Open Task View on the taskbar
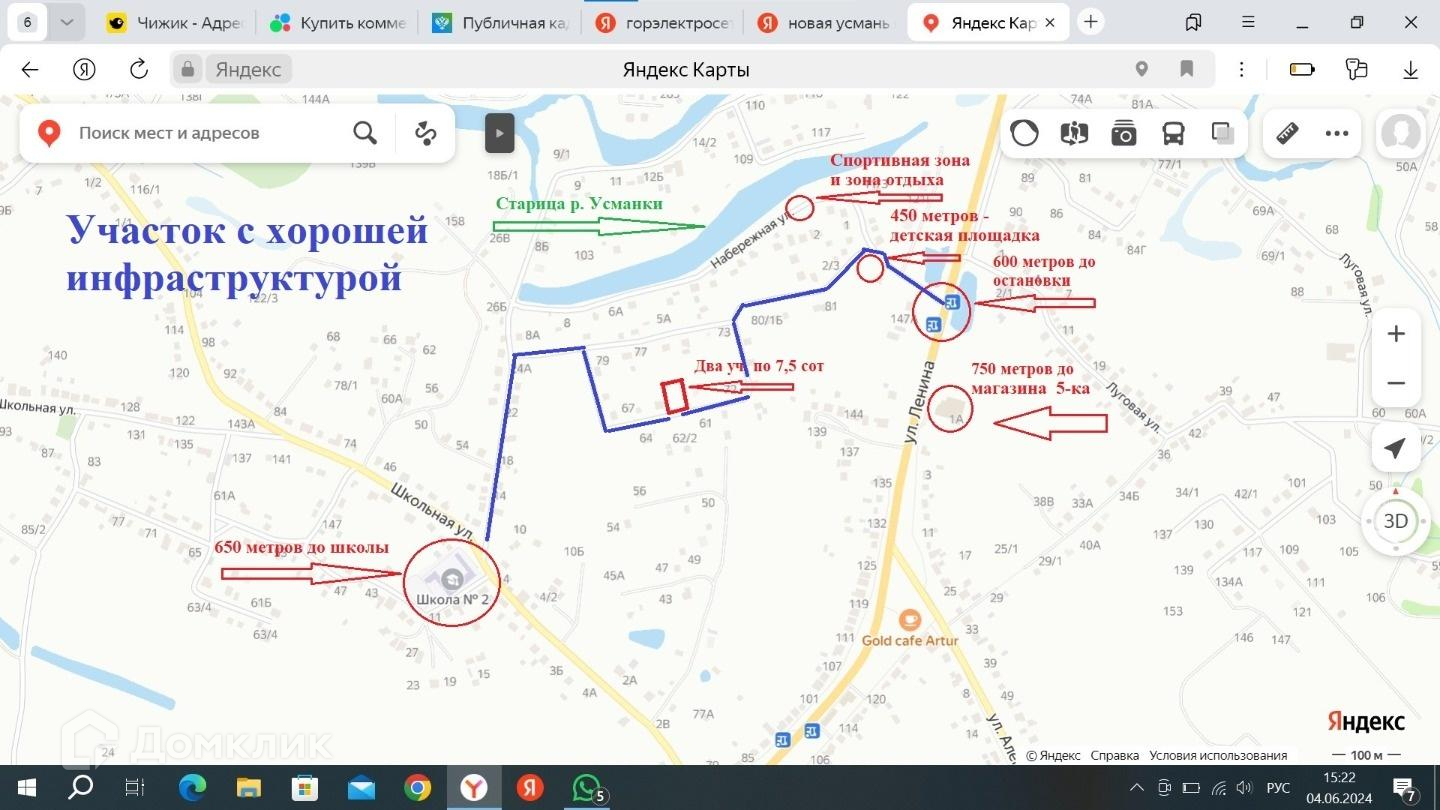The image size is (1440, 810). (x=134, y=788)
